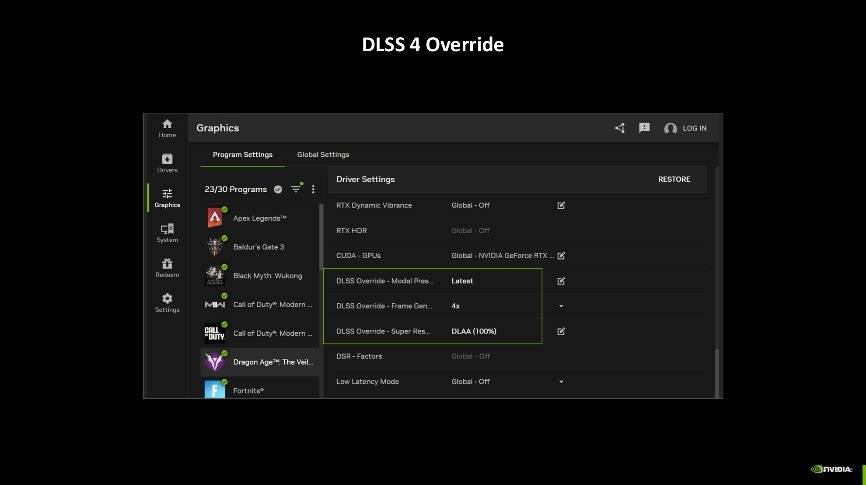Open Settings gear in sidebar
Image resolution: width=866 pixels, height=485 pixels.
167,302
